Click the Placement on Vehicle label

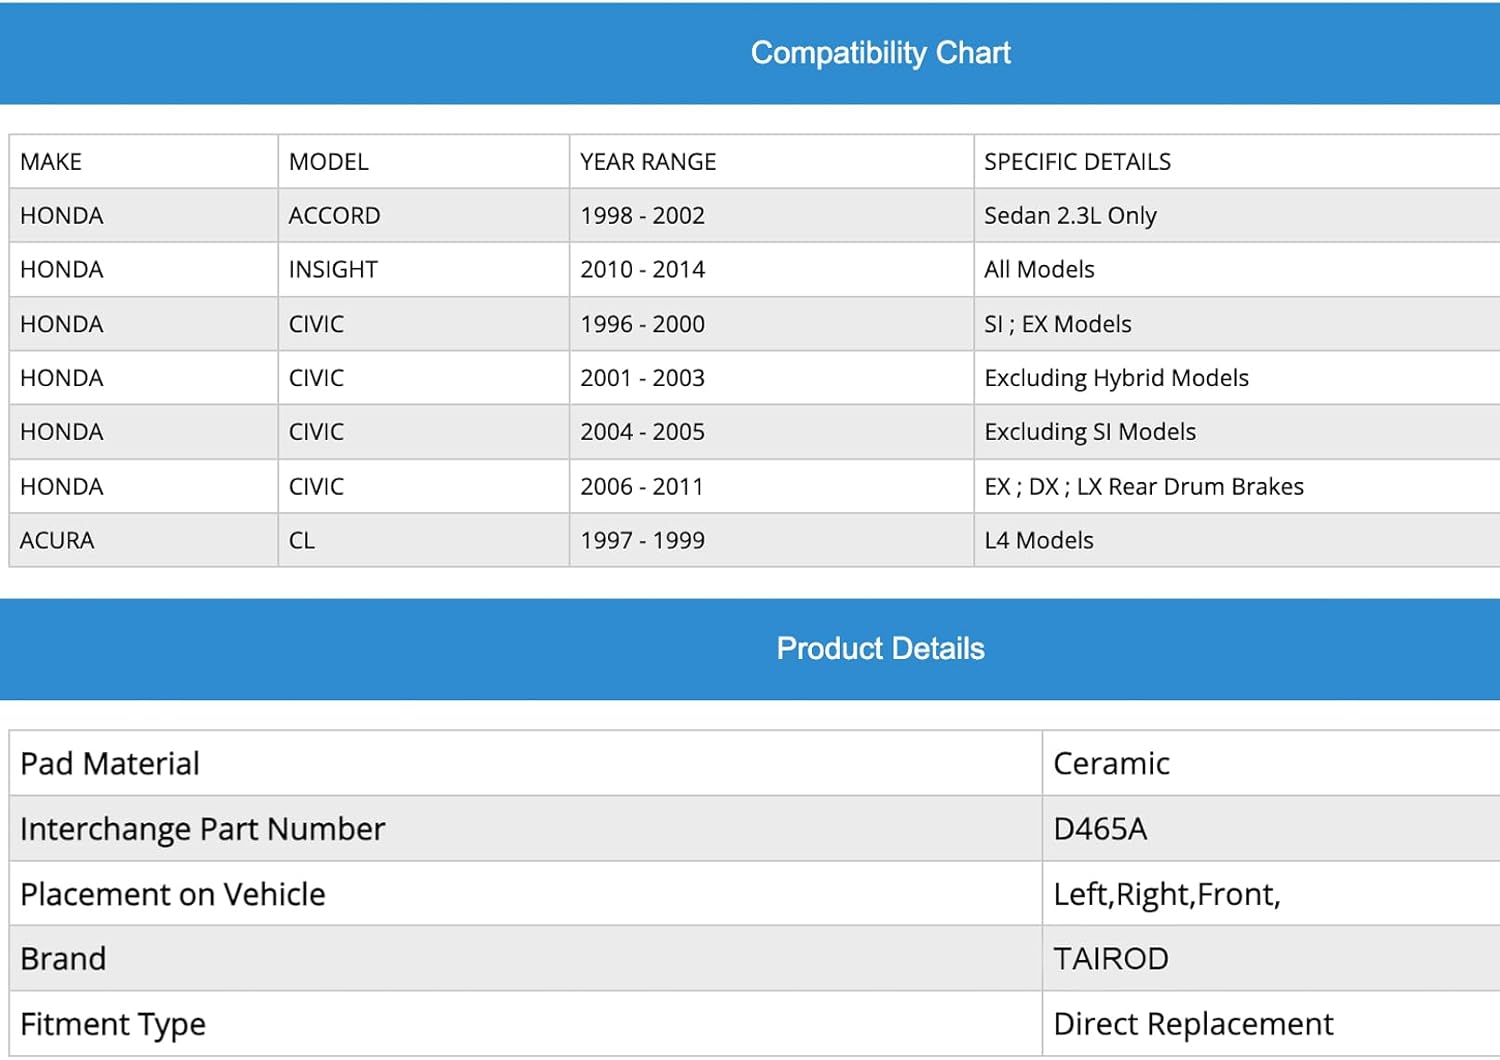173,894
